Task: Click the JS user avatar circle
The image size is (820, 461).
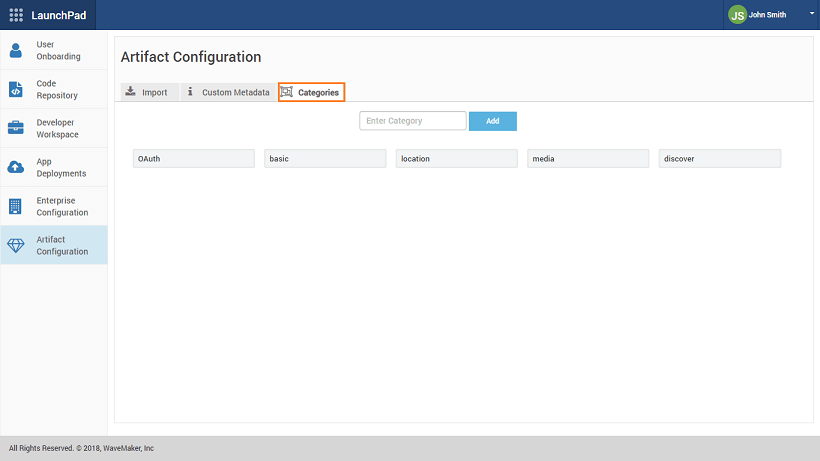Action: tap(737, 15)
